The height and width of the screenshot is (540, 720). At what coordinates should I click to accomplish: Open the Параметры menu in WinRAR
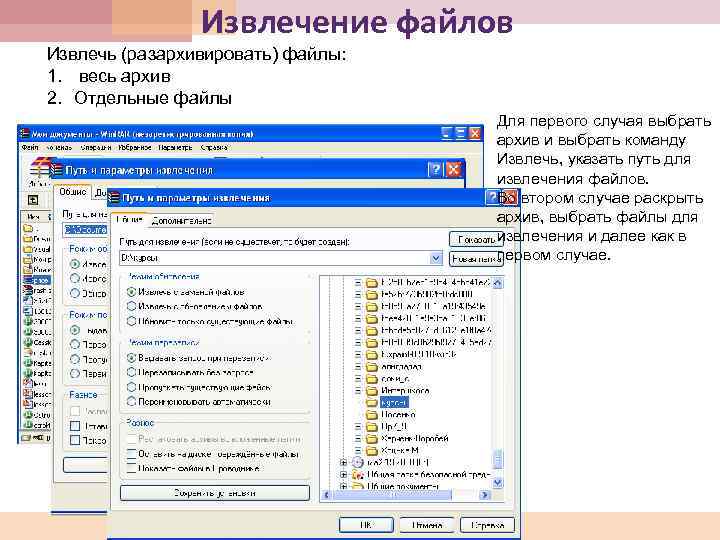point(175,147)
